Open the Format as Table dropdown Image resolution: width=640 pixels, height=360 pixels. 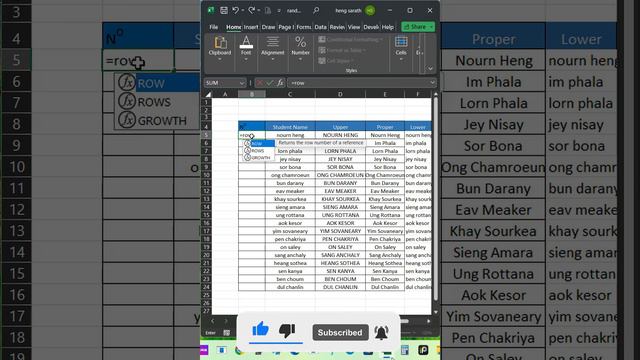[342, 50]
